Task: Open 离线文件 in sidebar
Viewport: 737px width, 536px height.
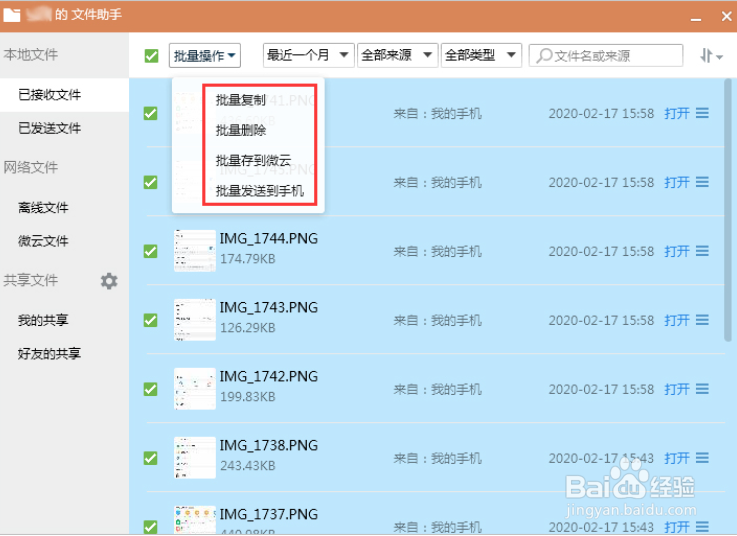Action: 43,207
